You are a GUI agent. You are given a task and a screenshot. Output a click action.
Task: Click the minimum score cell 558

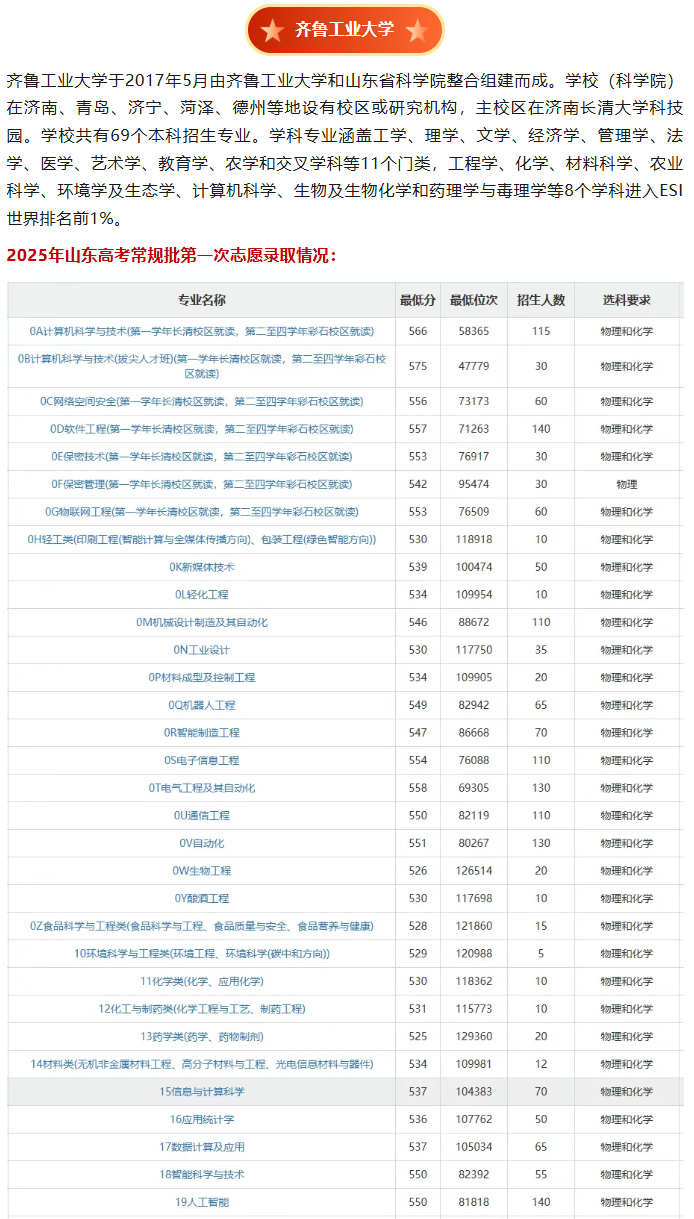418,788
